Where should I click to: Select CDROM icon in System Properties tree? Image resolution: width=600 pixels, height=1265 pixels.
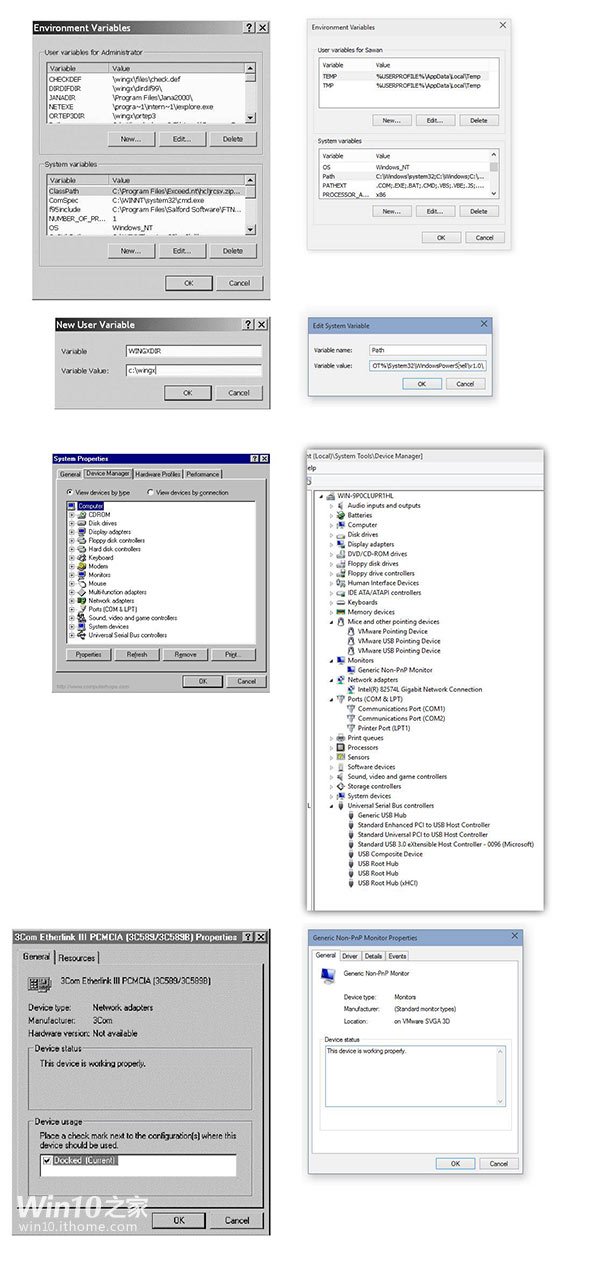[82, 514]
